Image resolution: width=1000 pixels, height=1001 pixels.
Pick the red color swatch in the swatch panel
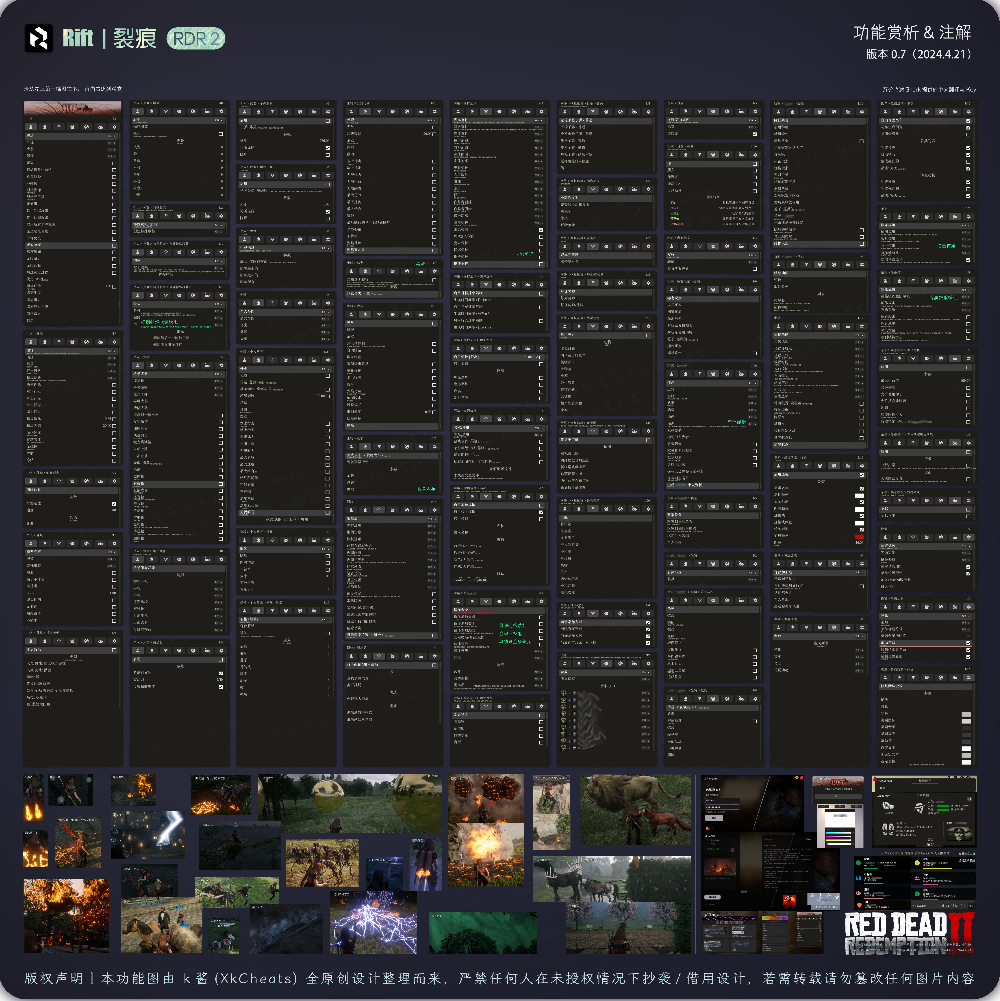point(859,538)
